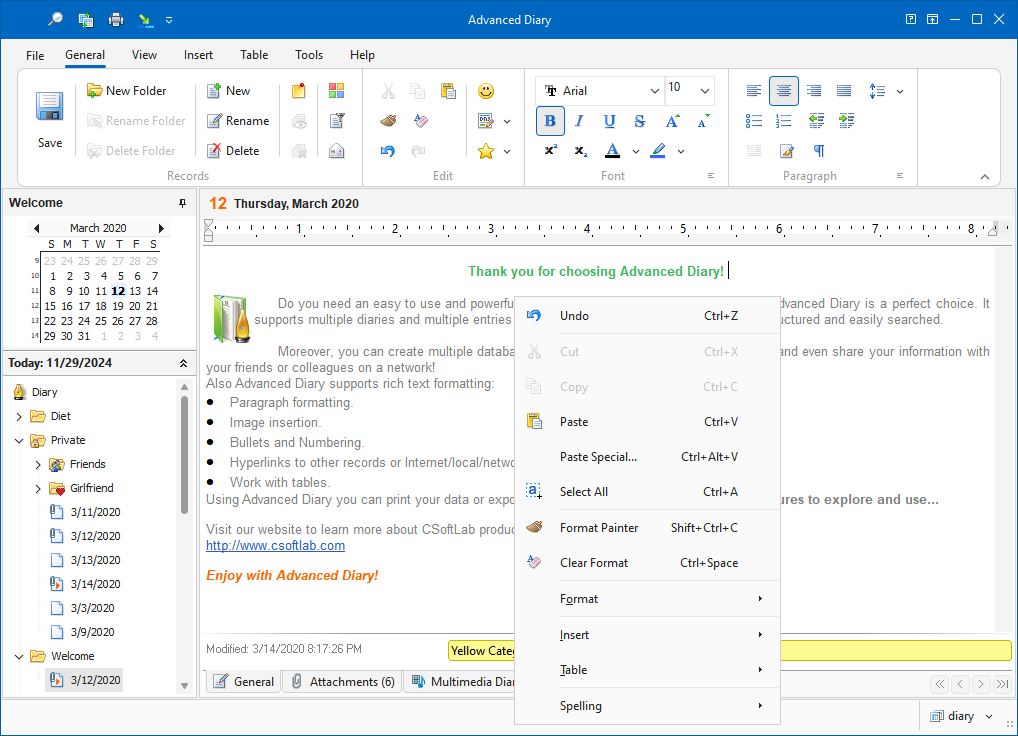The height and width of the screenshot is (736, 1018).
Task: Collapse the Today panel with double chevron
Action: coord(183,363)
